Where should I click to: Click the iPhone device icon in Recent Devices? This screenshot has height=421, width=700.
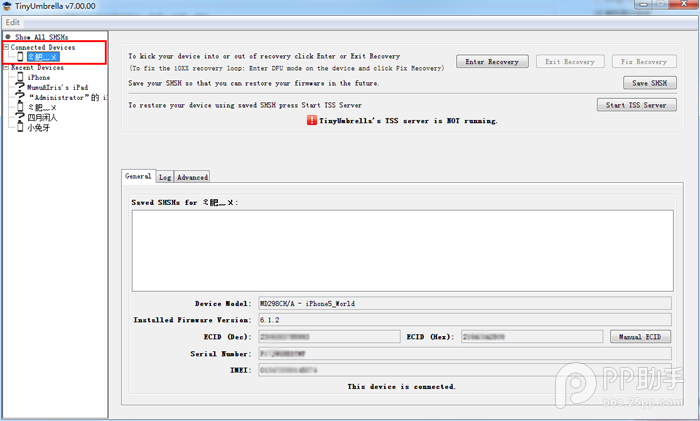(20, 77)
